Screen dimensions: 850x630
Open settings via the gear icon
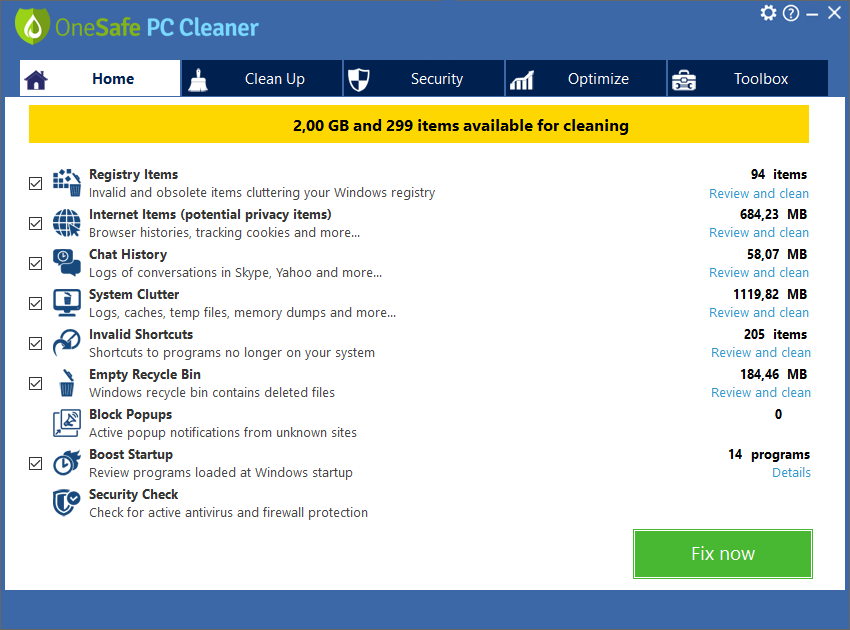coord(768,13)
